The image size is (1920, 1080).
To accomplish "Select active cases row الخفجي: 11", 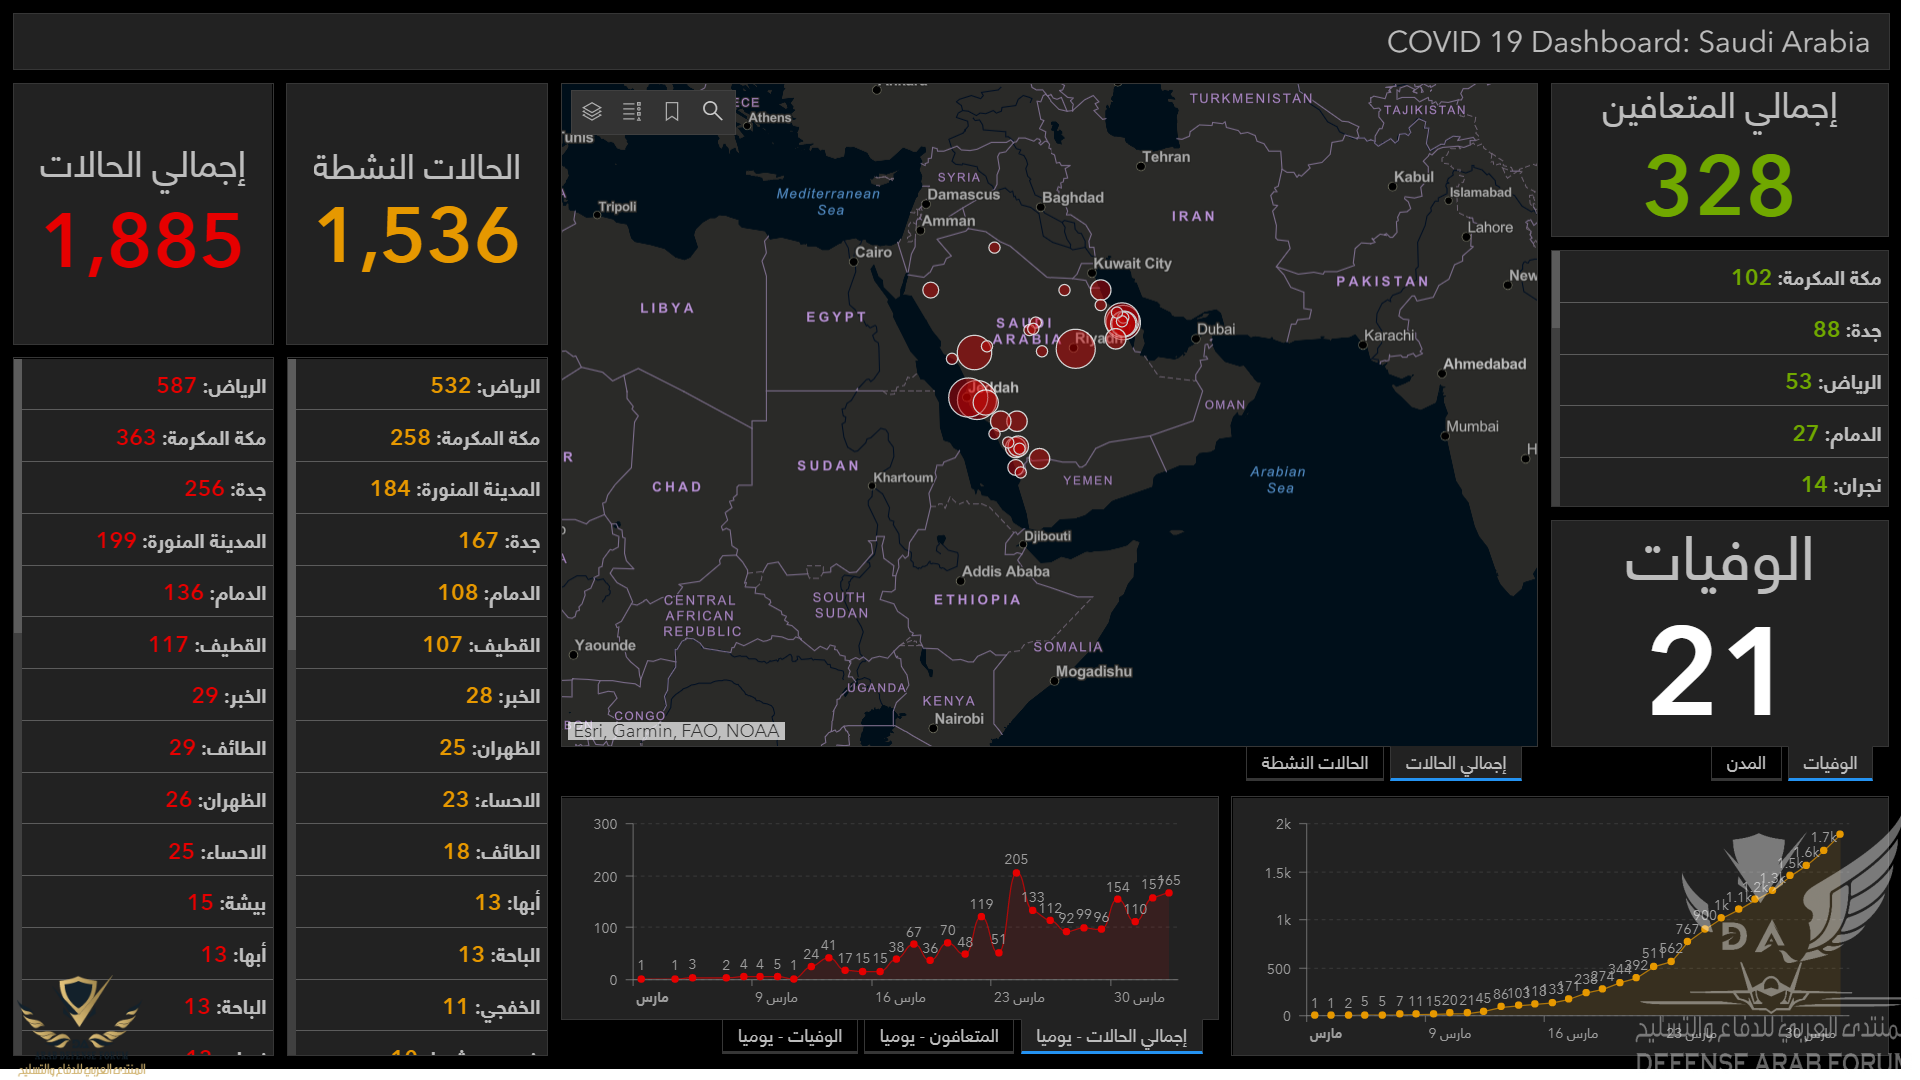I will tap(421, 1006).
